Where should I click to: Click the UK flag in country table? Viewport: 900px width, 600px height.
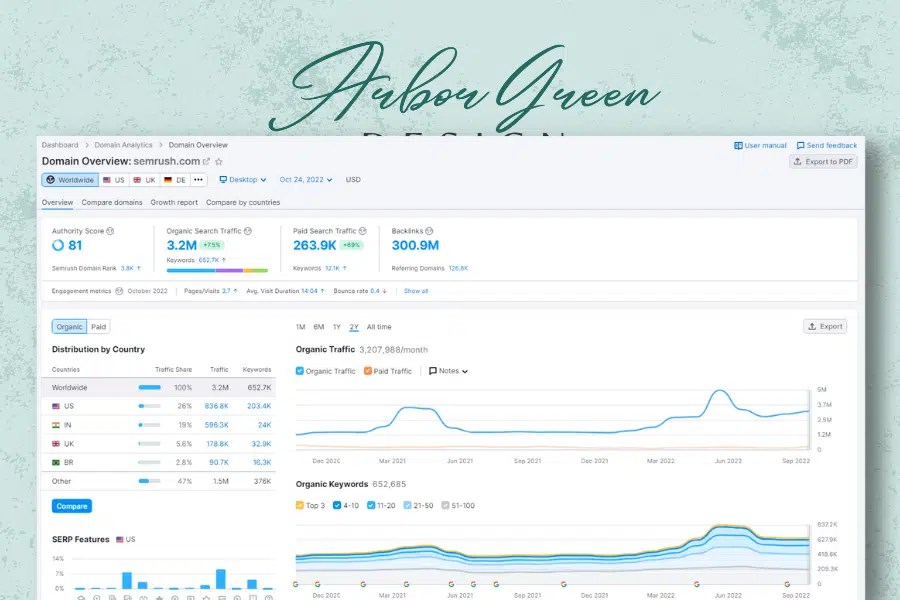[x=56, y=444]
